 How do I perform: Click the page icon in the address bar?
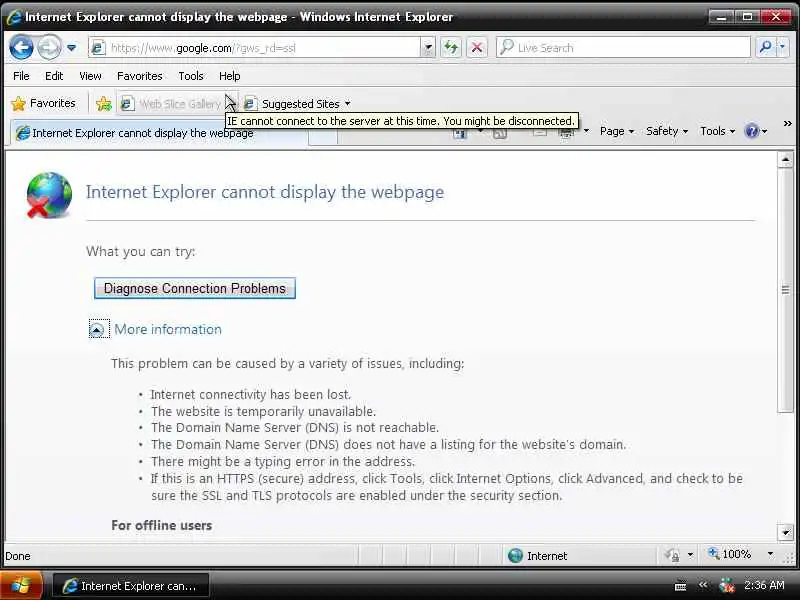coord(97,48)
